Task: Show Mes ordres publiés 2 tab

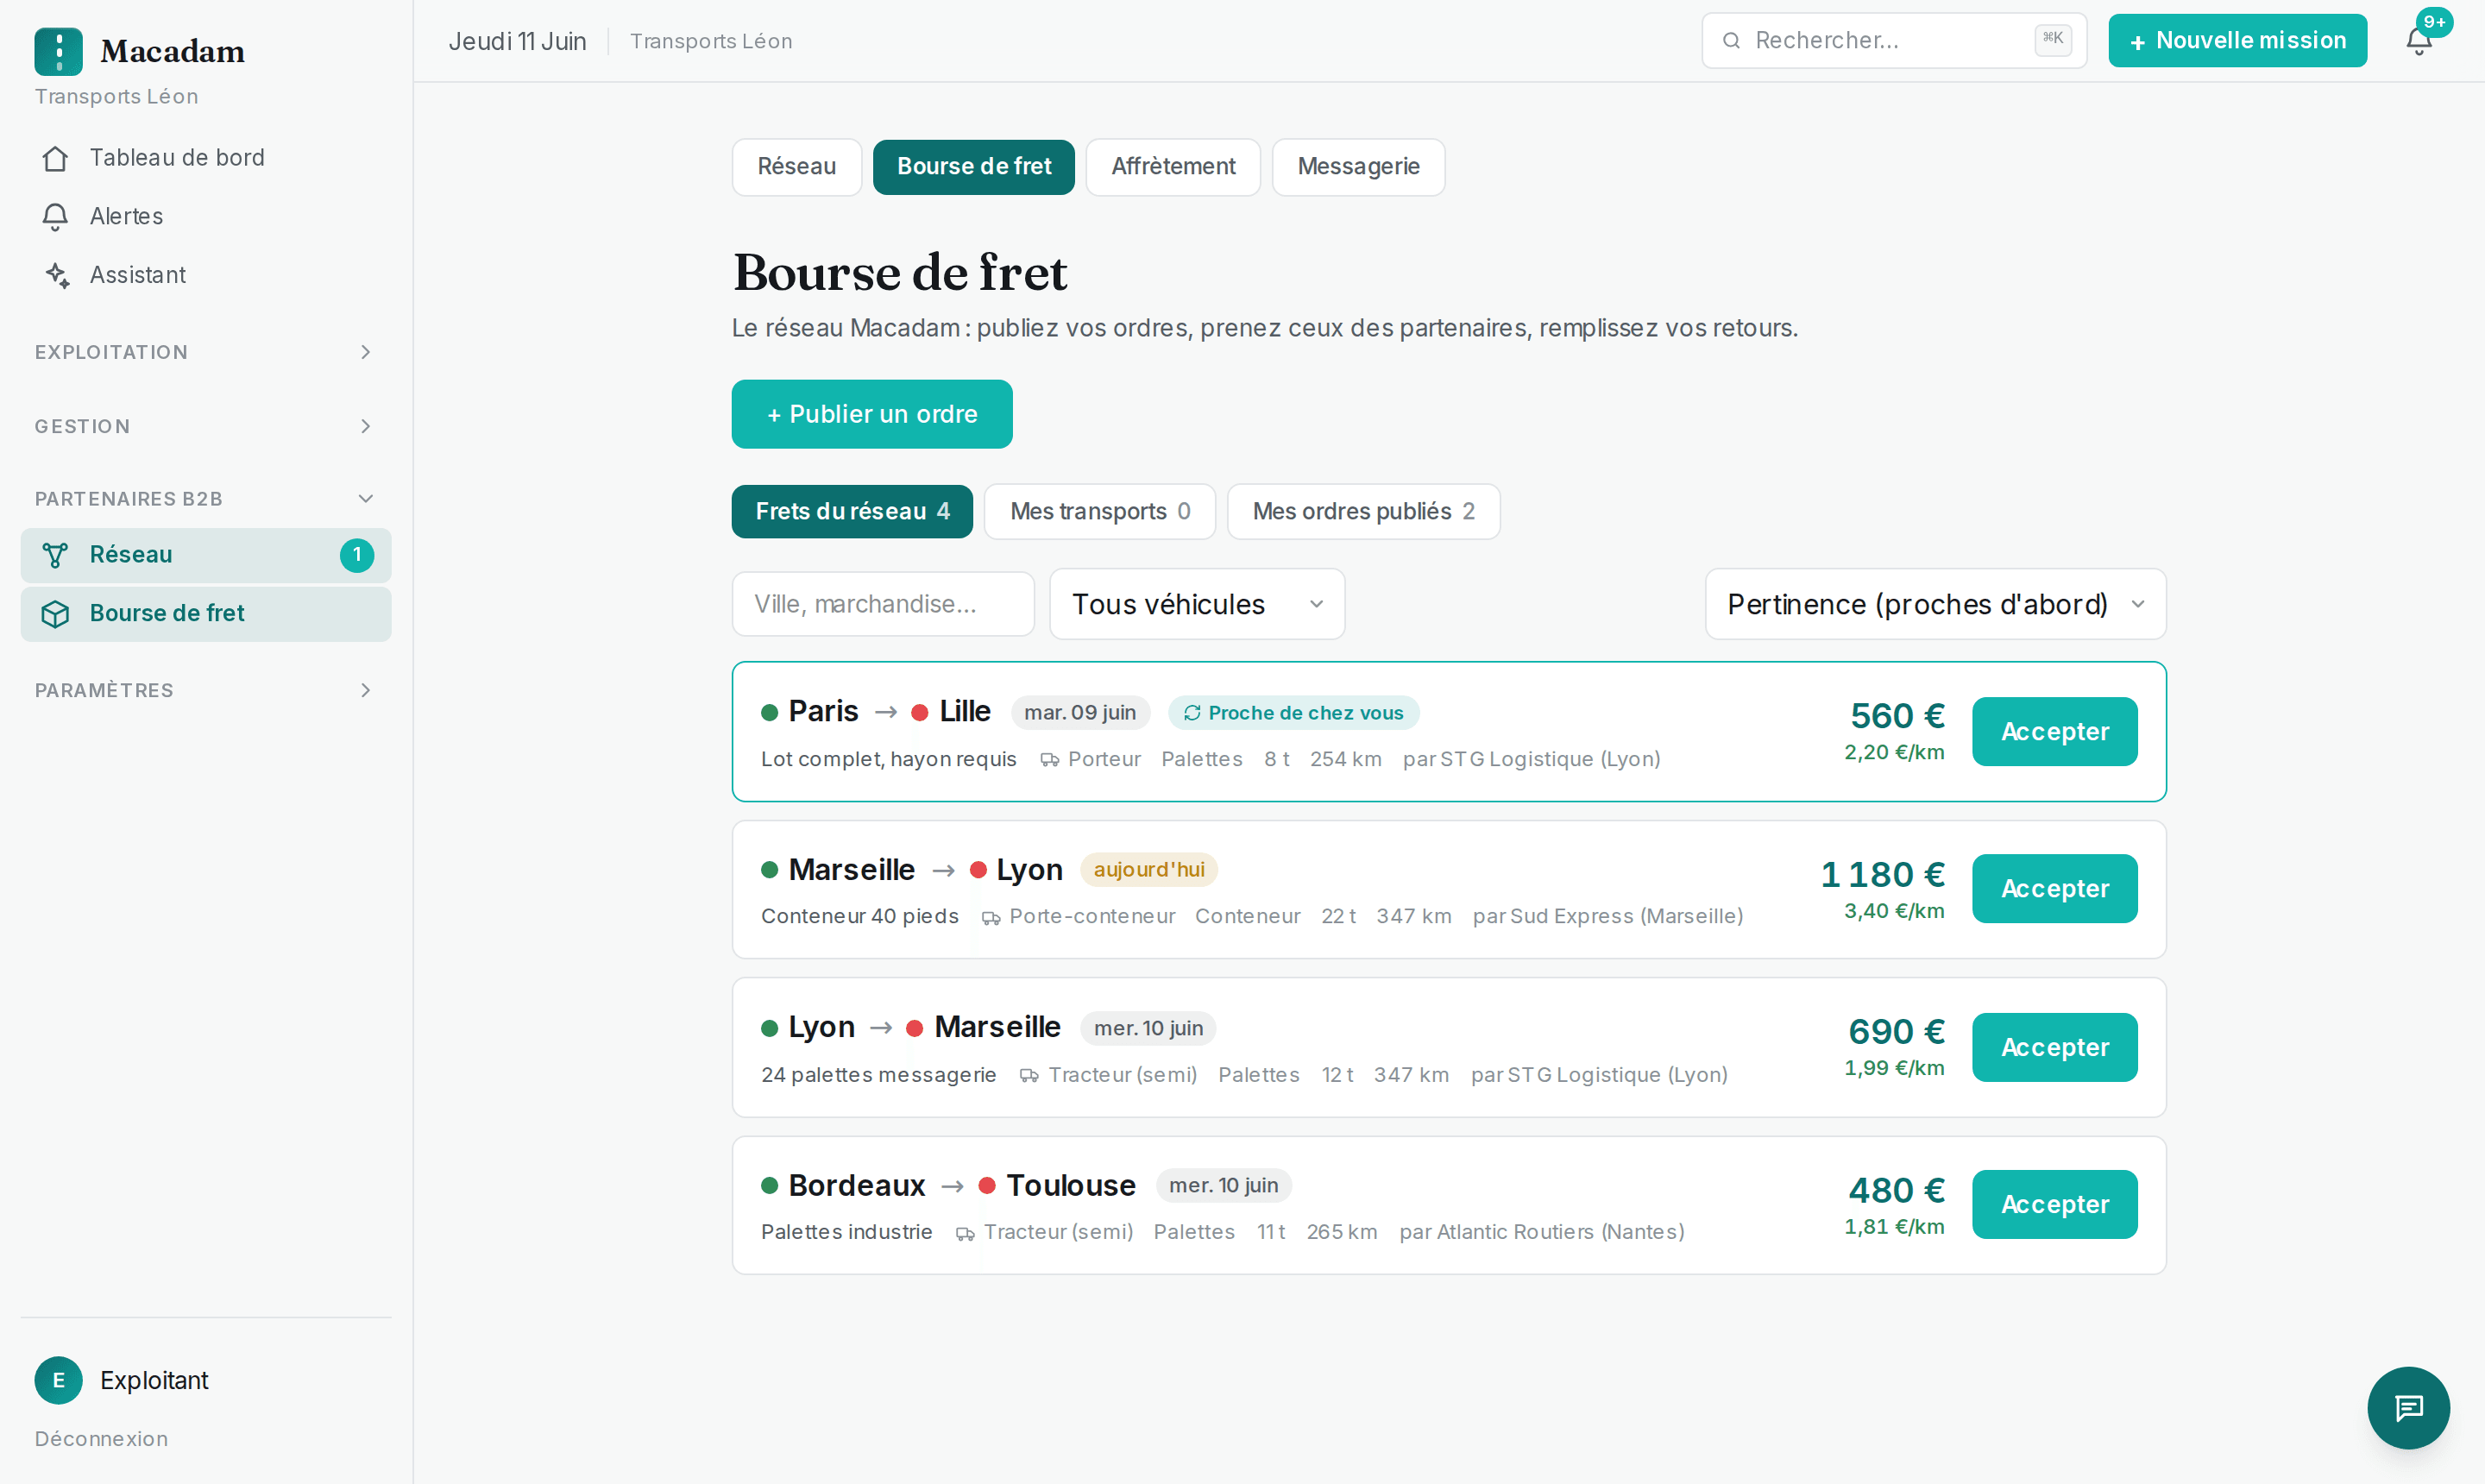Action: (x=1363, y=511)
